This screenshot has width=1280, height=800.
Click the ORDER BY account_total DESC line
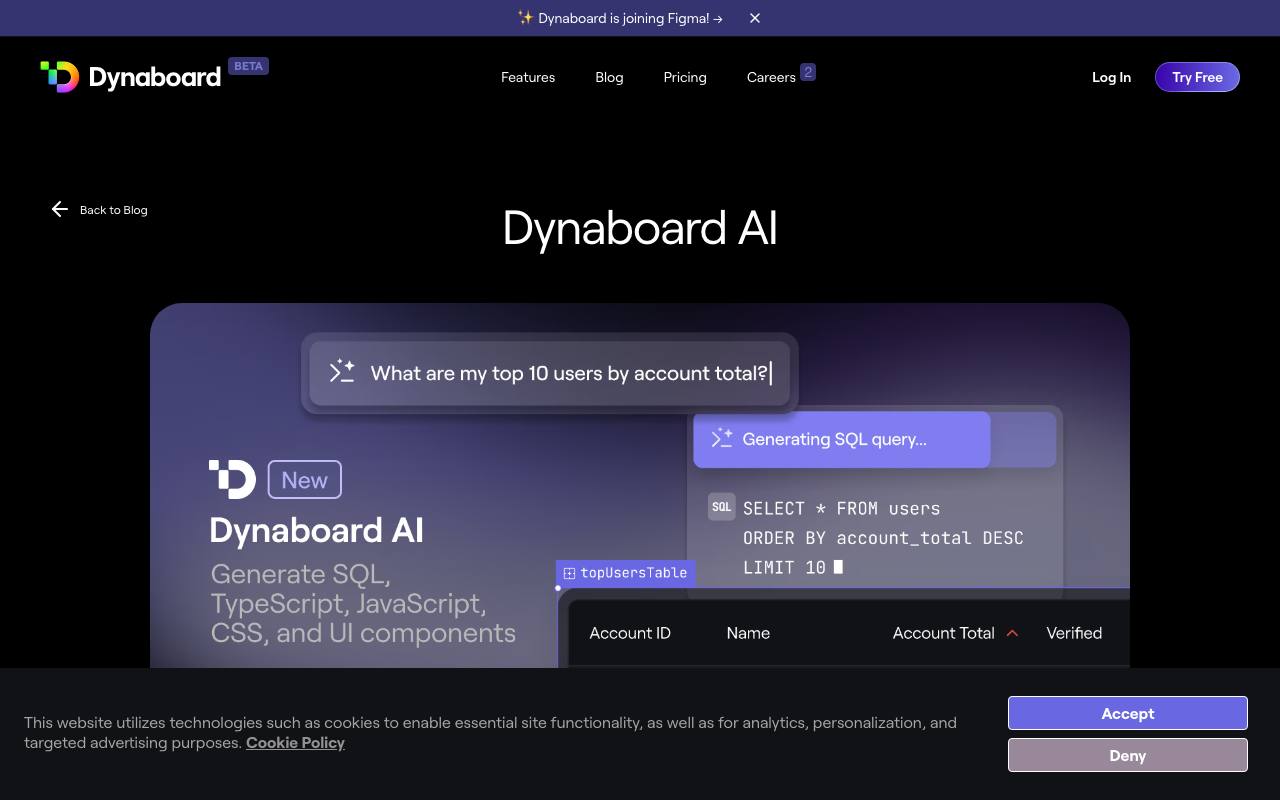(x=883, y=538)
